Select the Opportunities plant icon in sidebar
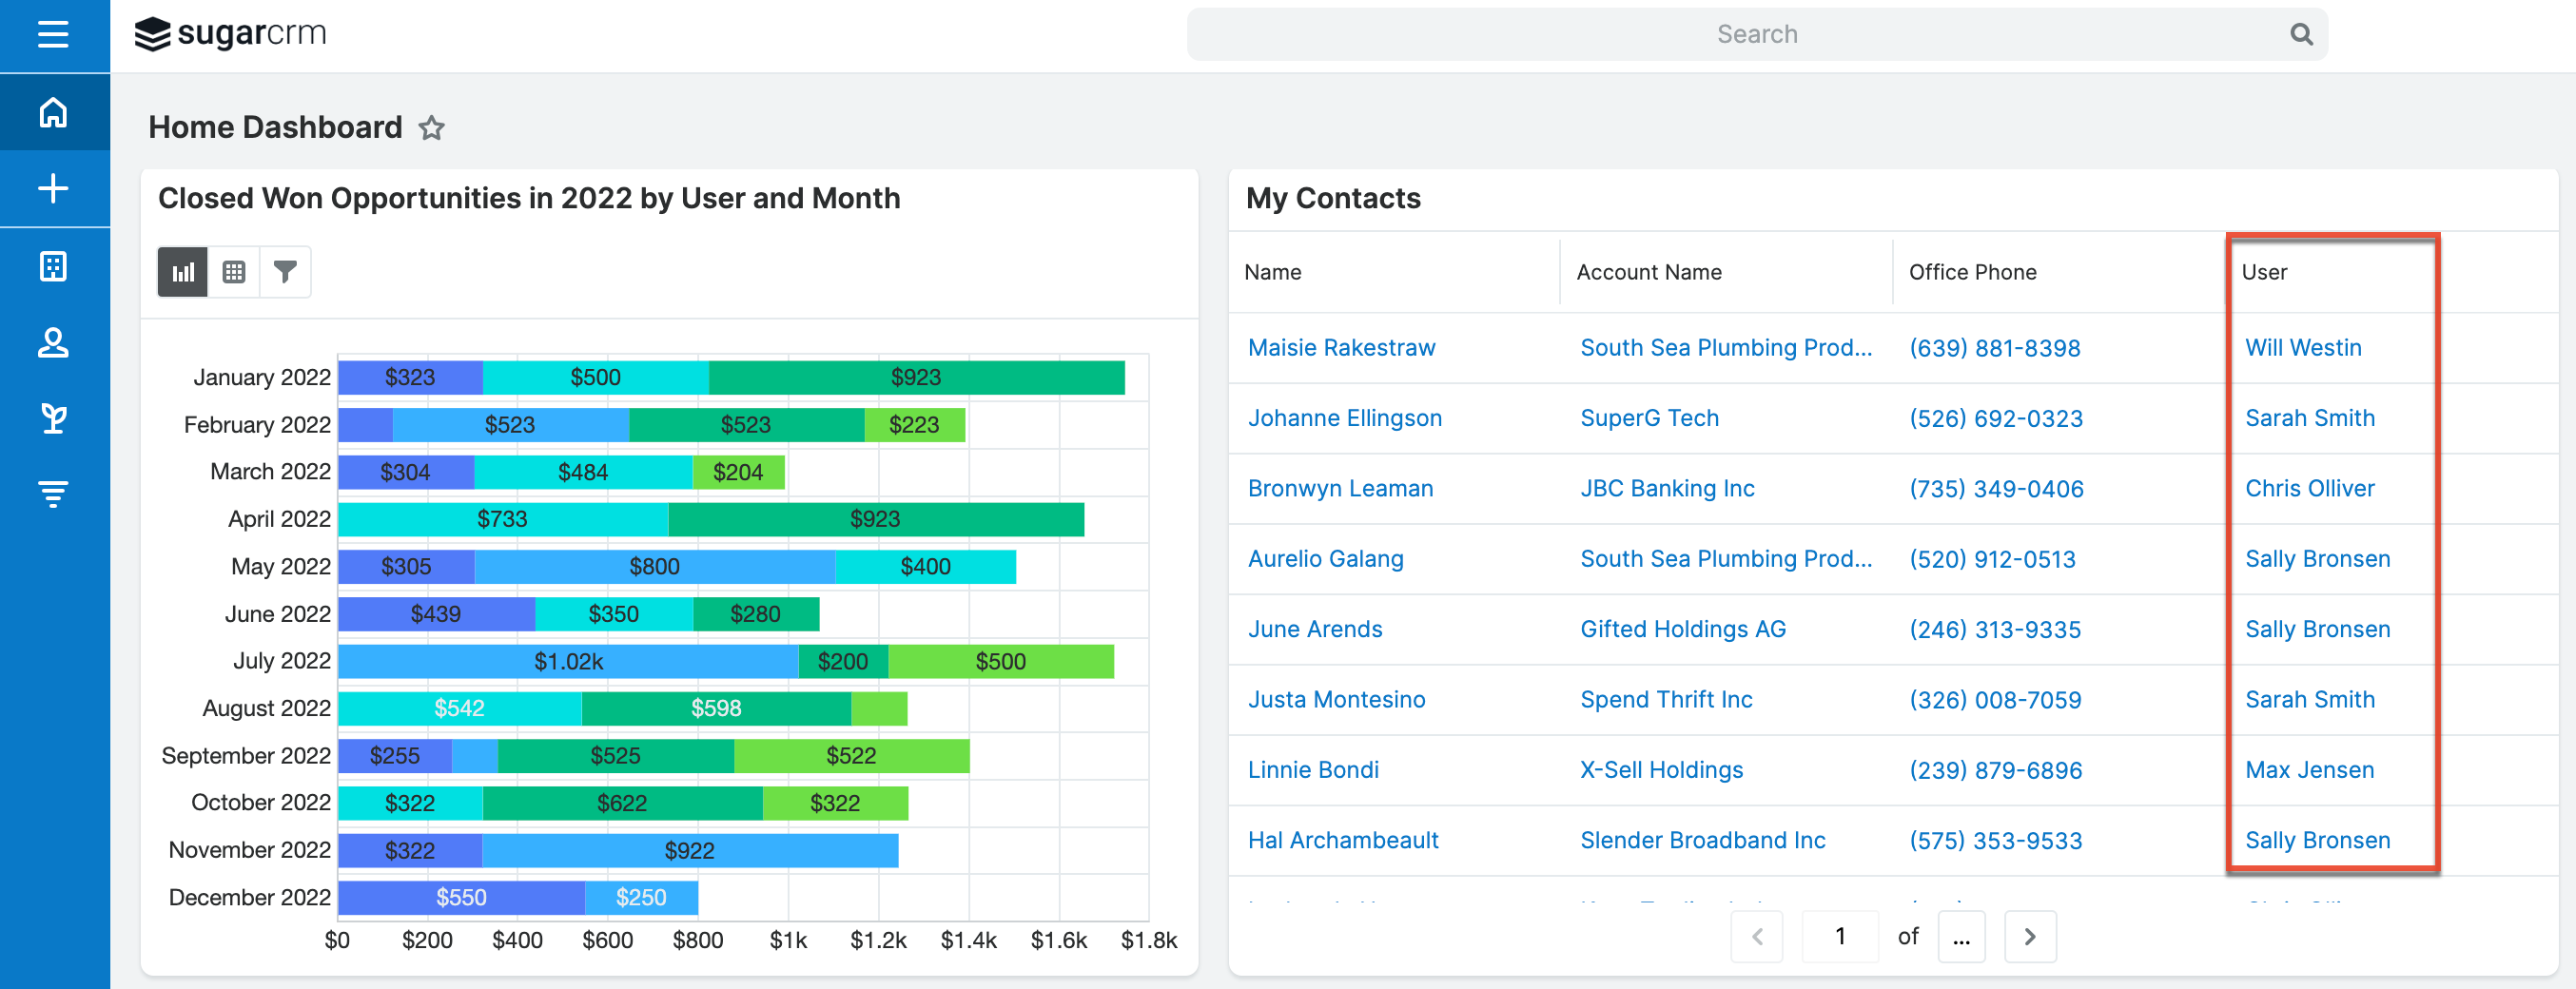This screenshot has width=2576, height=989. pyautogui.click(x=51, y=418)
